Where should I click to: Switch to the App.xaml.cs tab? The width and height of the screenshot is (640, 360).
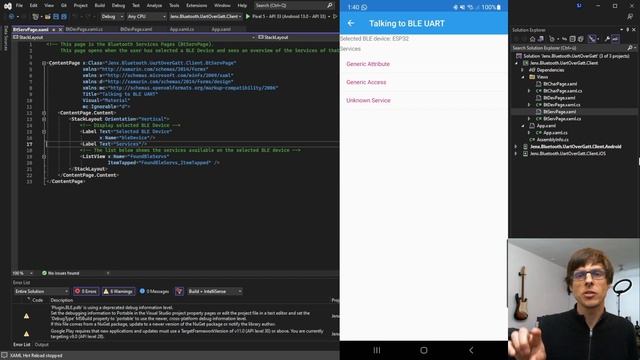(x=182, y=29)
